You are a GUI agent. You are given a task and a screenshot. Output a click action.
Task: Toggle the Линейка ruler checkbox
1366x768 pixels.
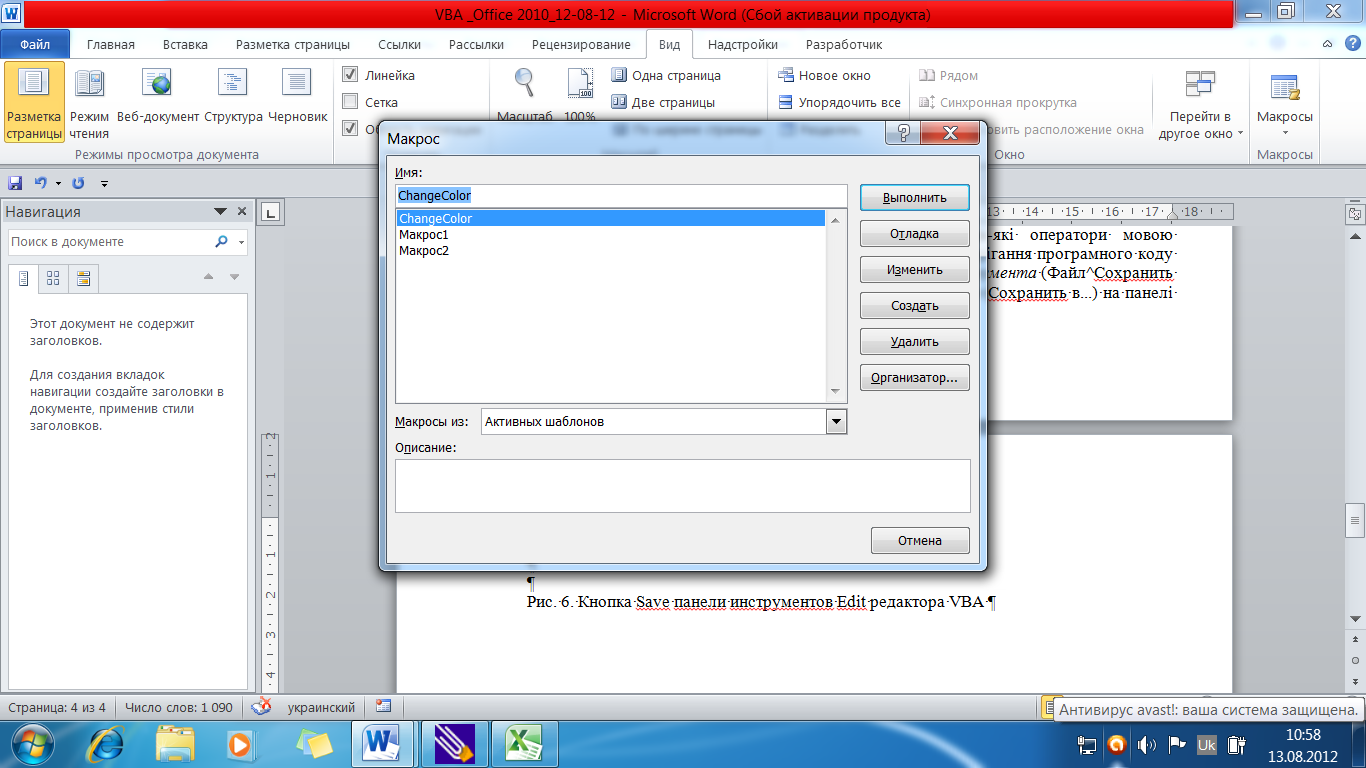click(x=350, y=75)
